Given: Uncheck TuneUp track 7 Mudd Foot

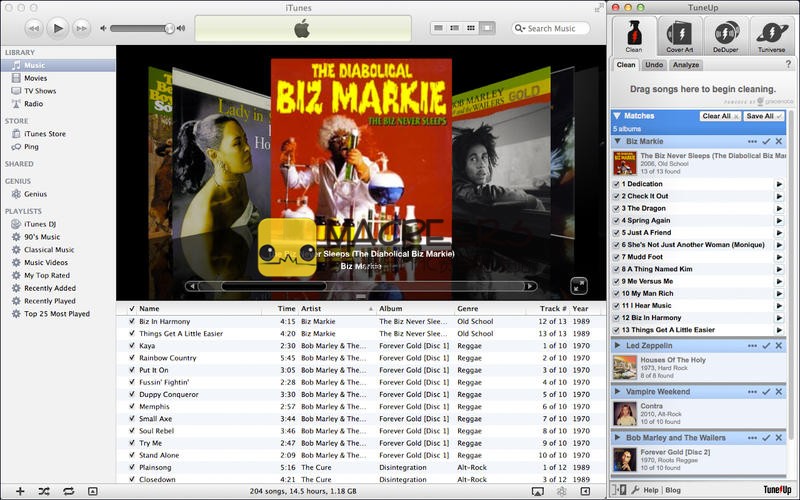Looking at the screenshot, I should pyautogui.click(x=616, y=257).
